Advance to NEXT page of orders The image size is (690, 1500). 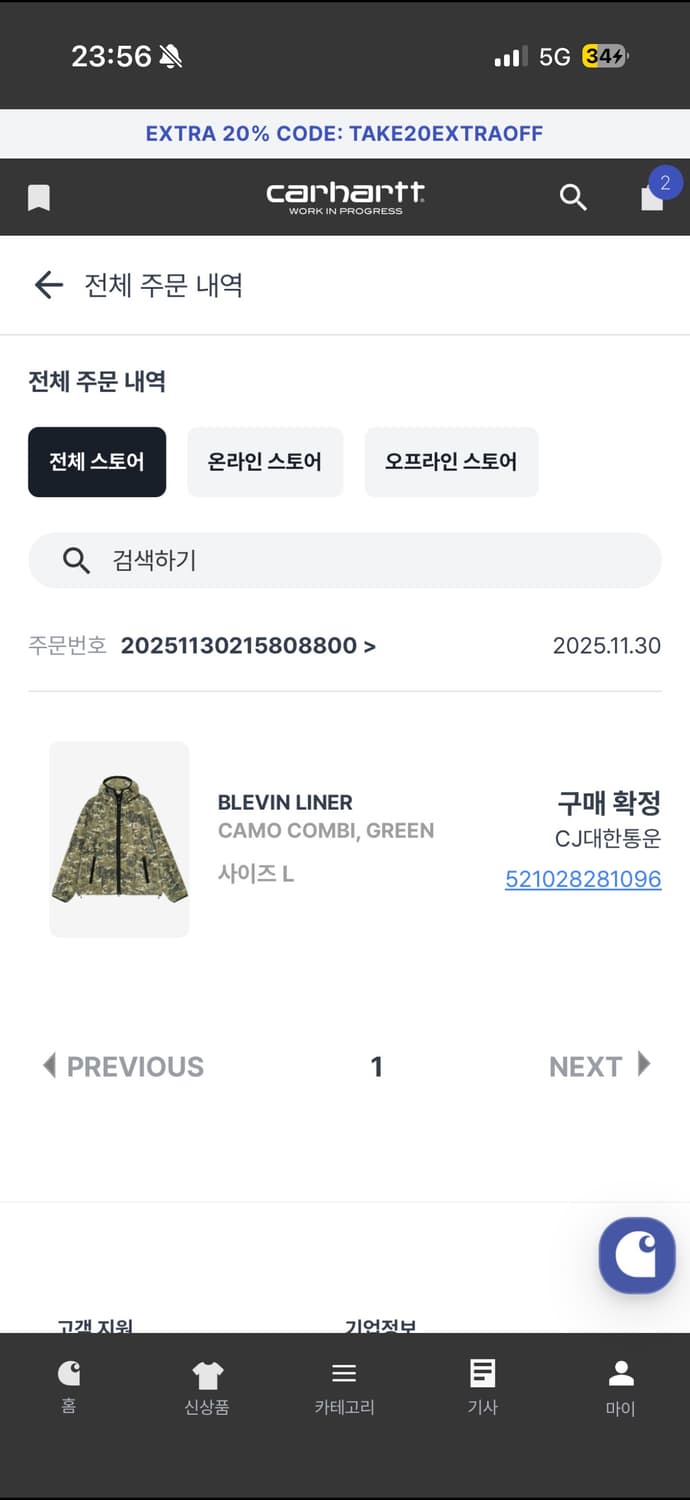tap(599, 1066)
